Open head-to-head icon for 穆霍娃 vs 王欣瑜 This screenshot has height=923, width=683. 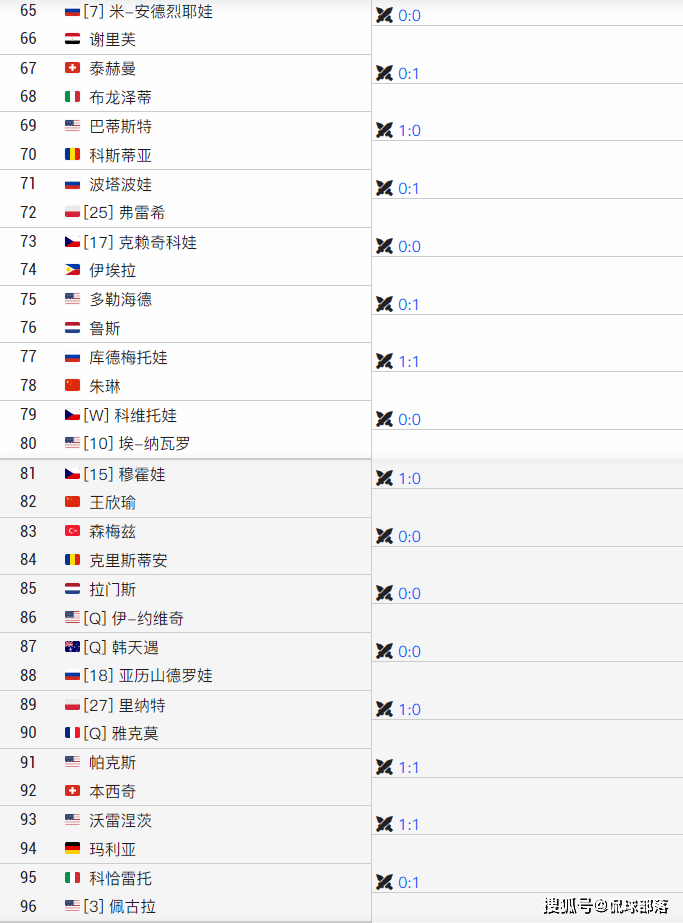(x=384, y=478)
